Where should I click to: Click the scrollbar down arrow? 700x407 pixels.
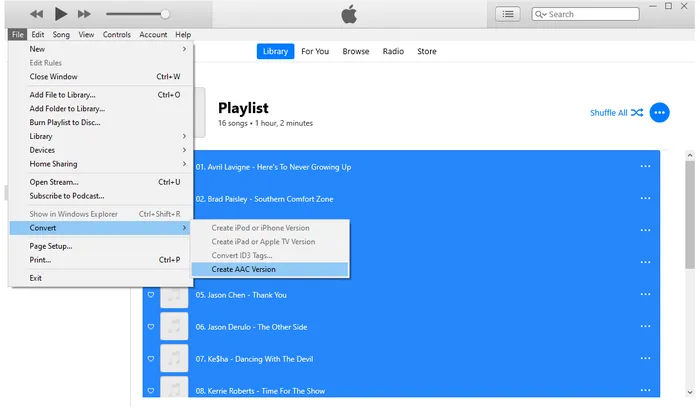click(x=690, y=392)
